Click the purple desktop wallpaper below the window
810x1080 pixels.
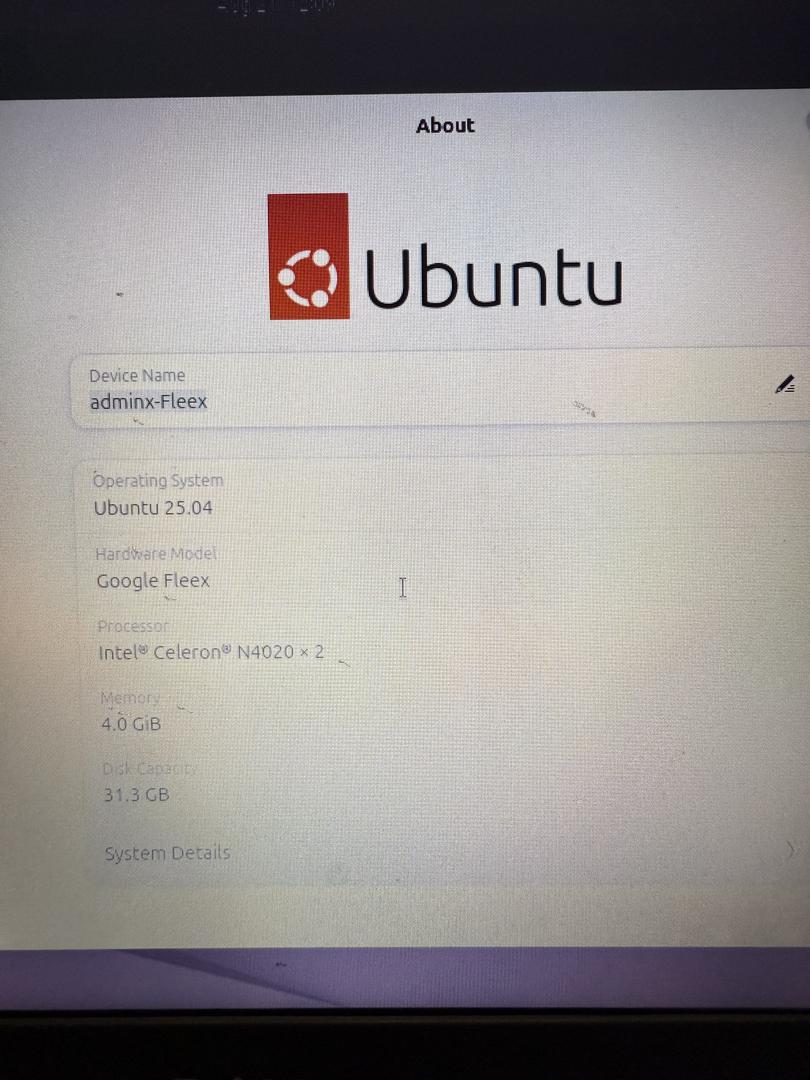405,978
